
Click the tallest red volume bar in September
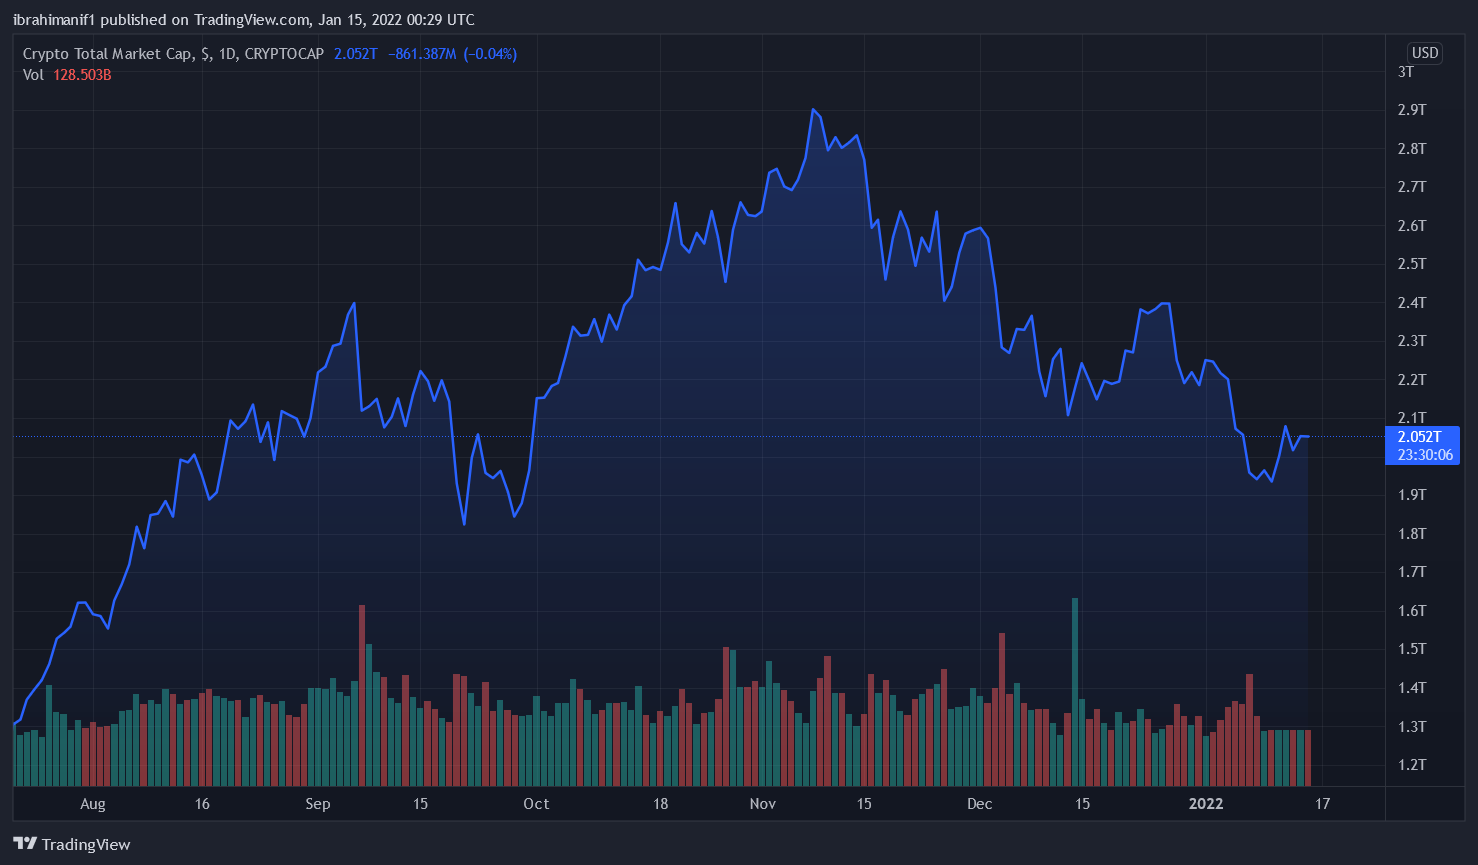[x=362, y=695]
